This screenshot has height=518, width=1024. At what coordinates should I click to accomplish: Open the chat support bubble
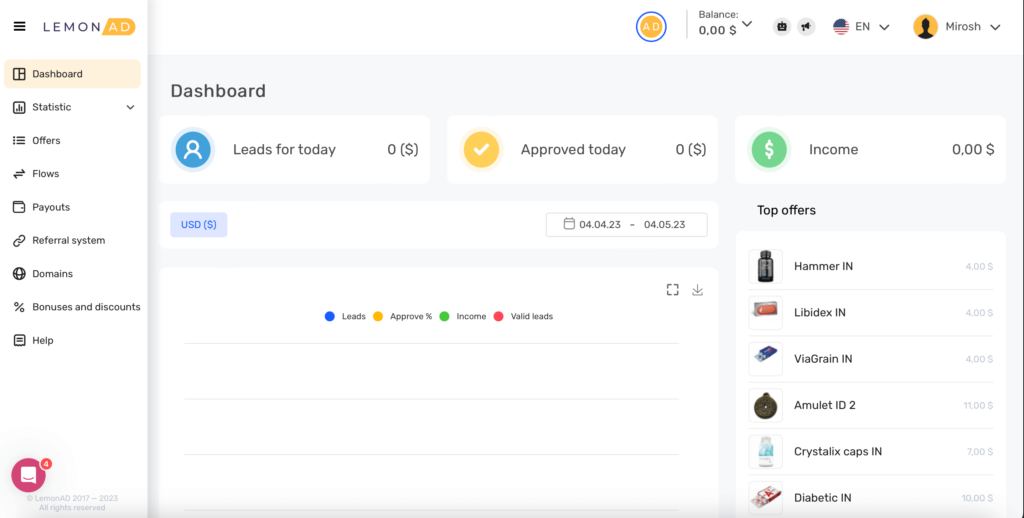[28, 475]
